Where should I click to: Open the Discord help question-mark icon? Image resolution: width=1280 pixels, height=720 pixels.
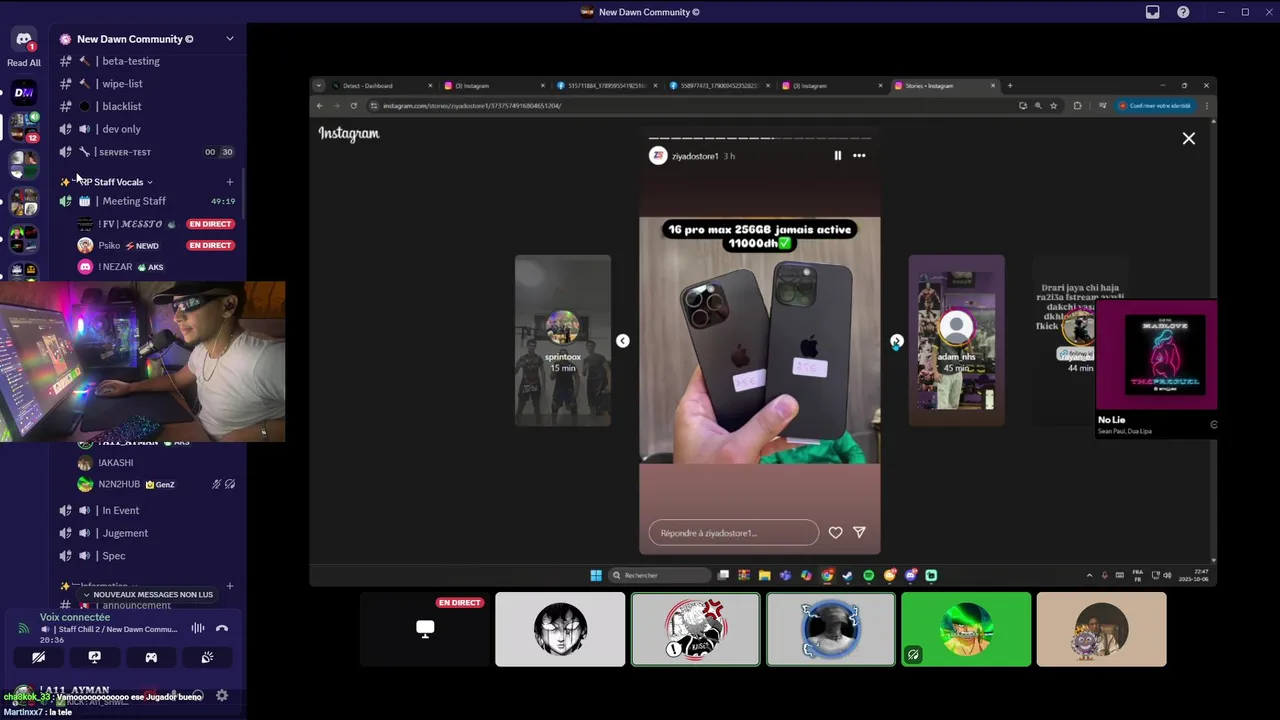pos(1183,12)
